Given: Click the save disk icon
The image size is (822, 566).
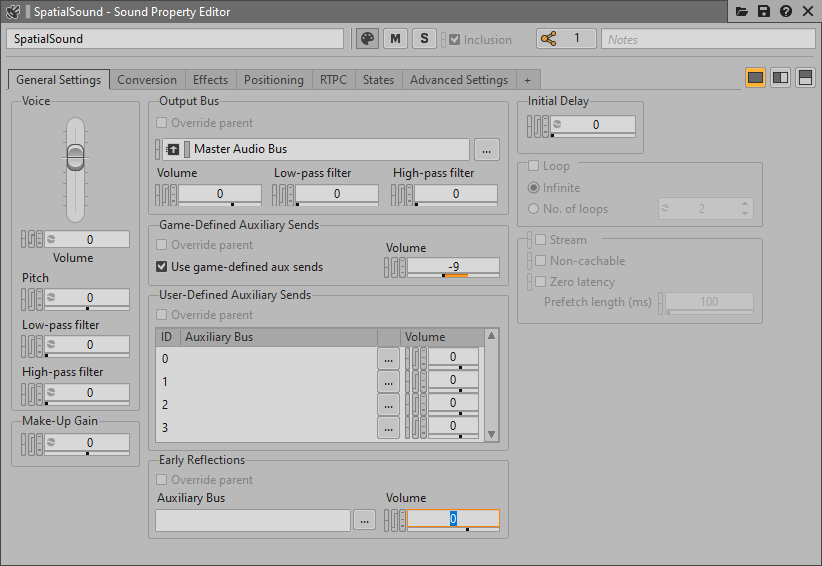Looking at the screenshot, I should (764, 11).
